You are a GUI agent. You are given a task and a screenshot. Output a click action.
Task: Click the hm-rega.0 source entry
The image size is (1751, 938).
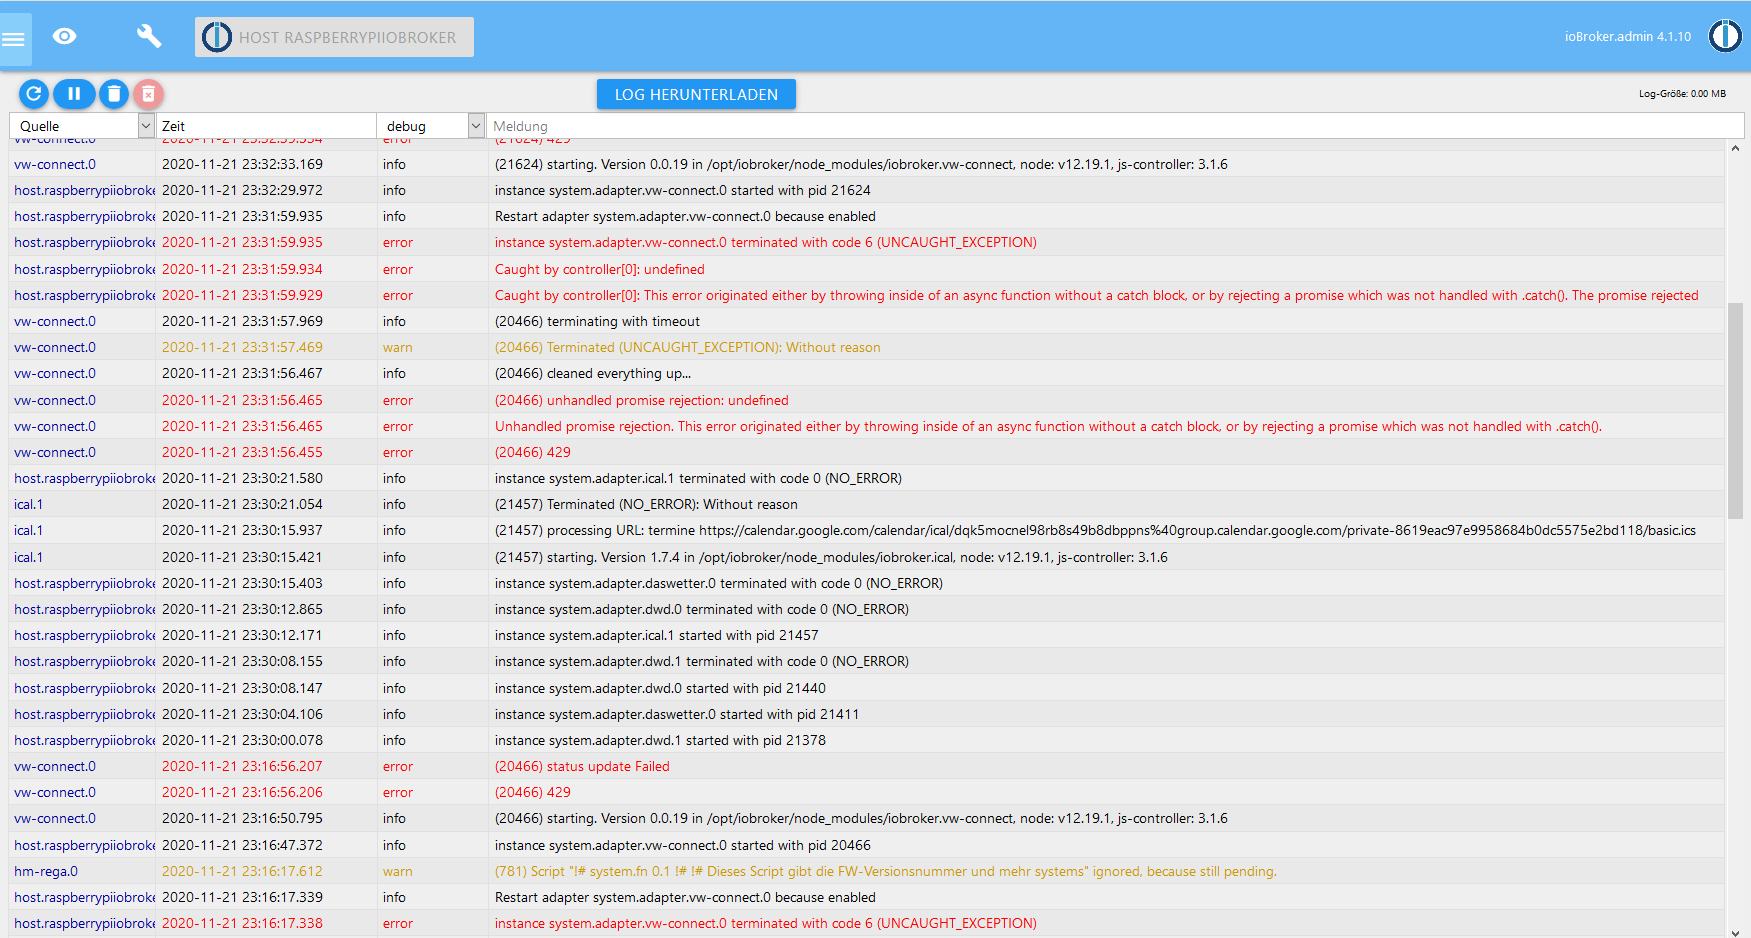point(46,871)
